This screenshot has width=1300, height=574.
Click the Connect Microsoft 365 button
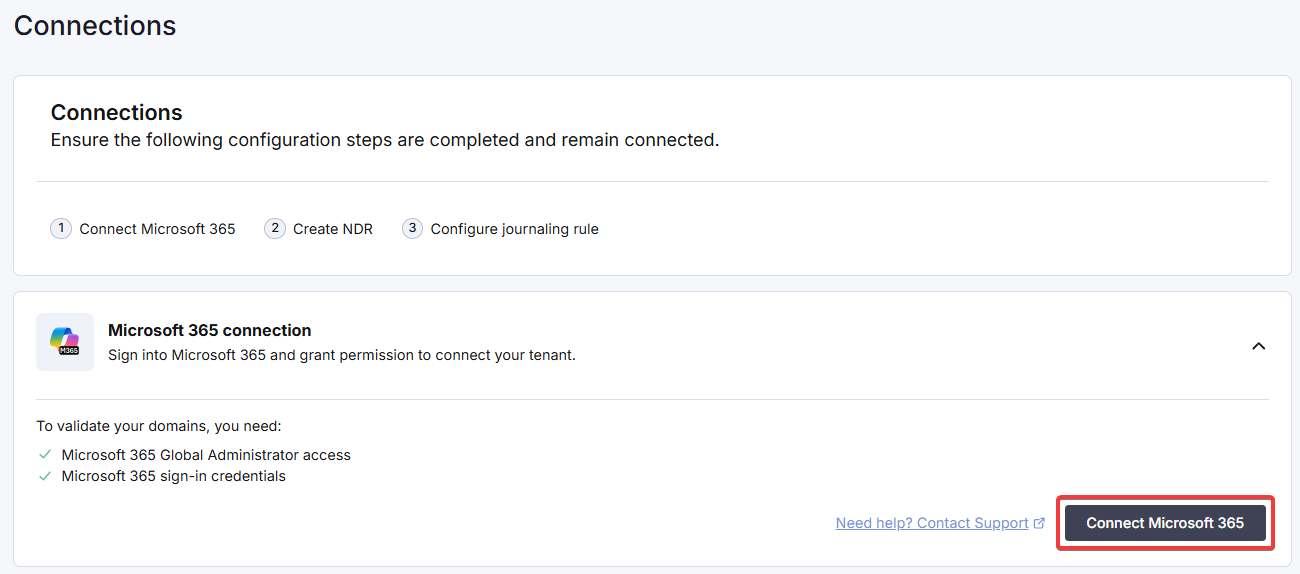1165,523
